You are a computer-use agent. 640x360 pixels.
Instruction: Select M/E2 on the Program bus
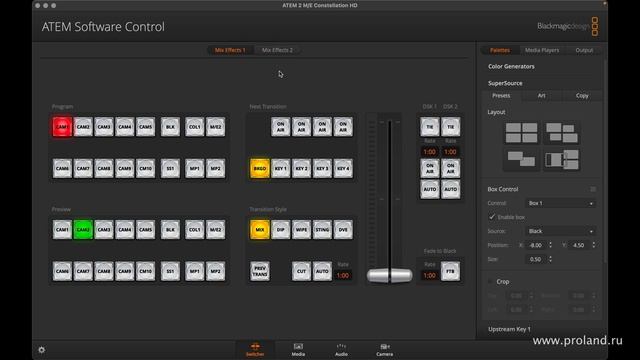coord(216,127)
